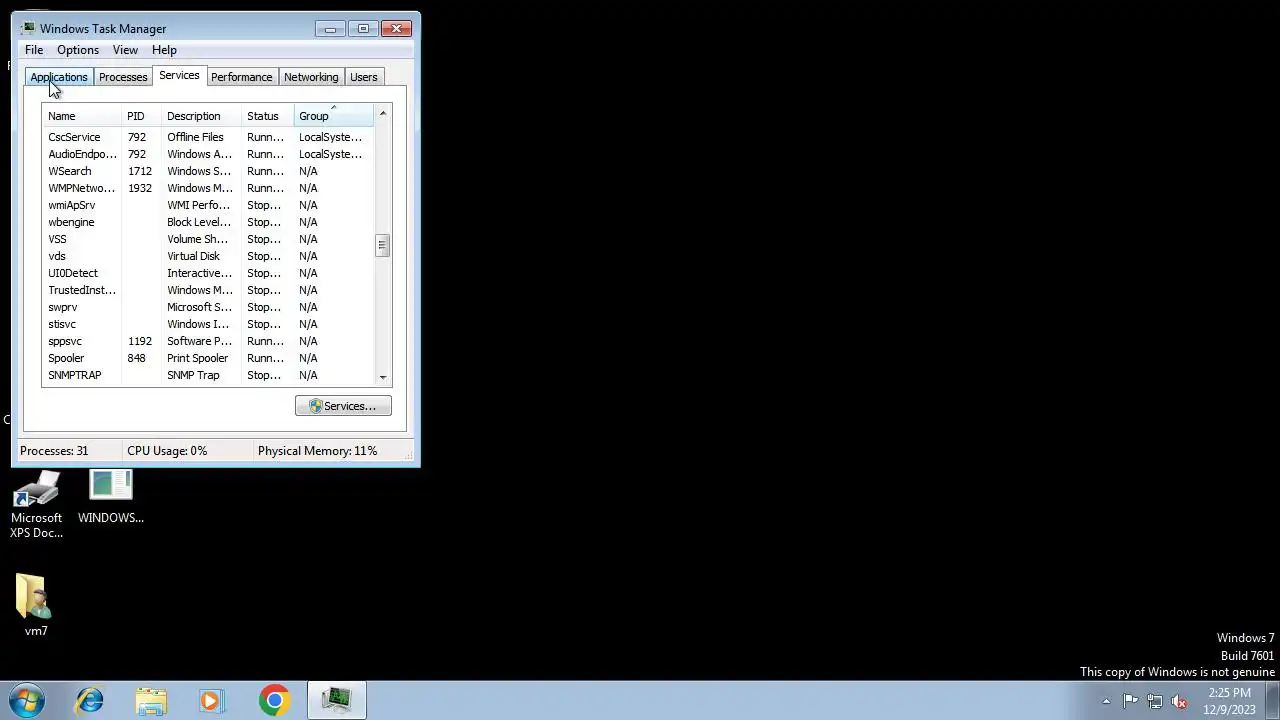Click the muted volume tray icon
The image size is (1280, 720).
(1179, 701)
